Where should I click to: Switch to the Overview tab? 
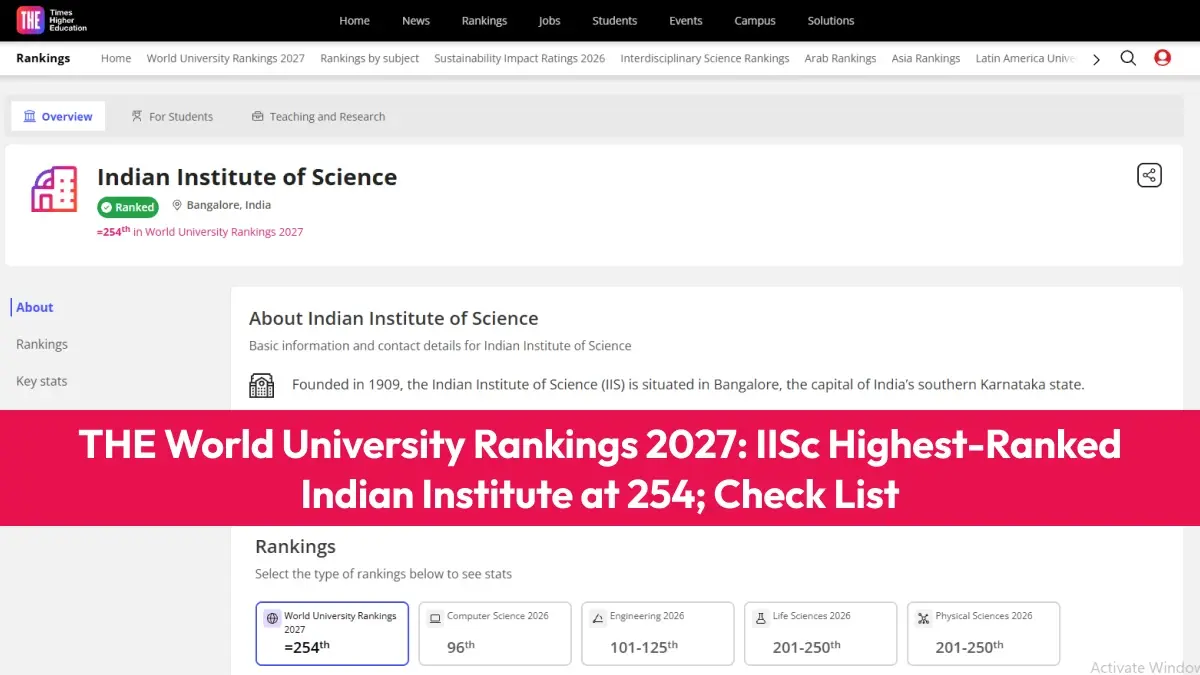[58, 116]
